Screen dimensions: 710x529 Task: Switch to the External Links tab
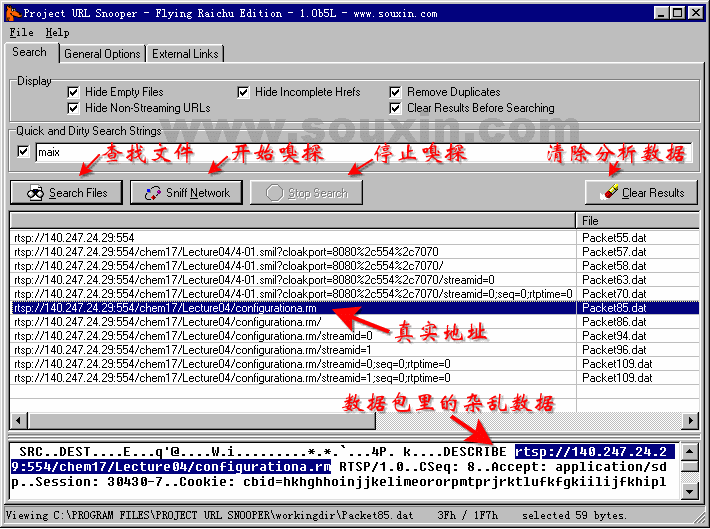[x=185, y=54]
